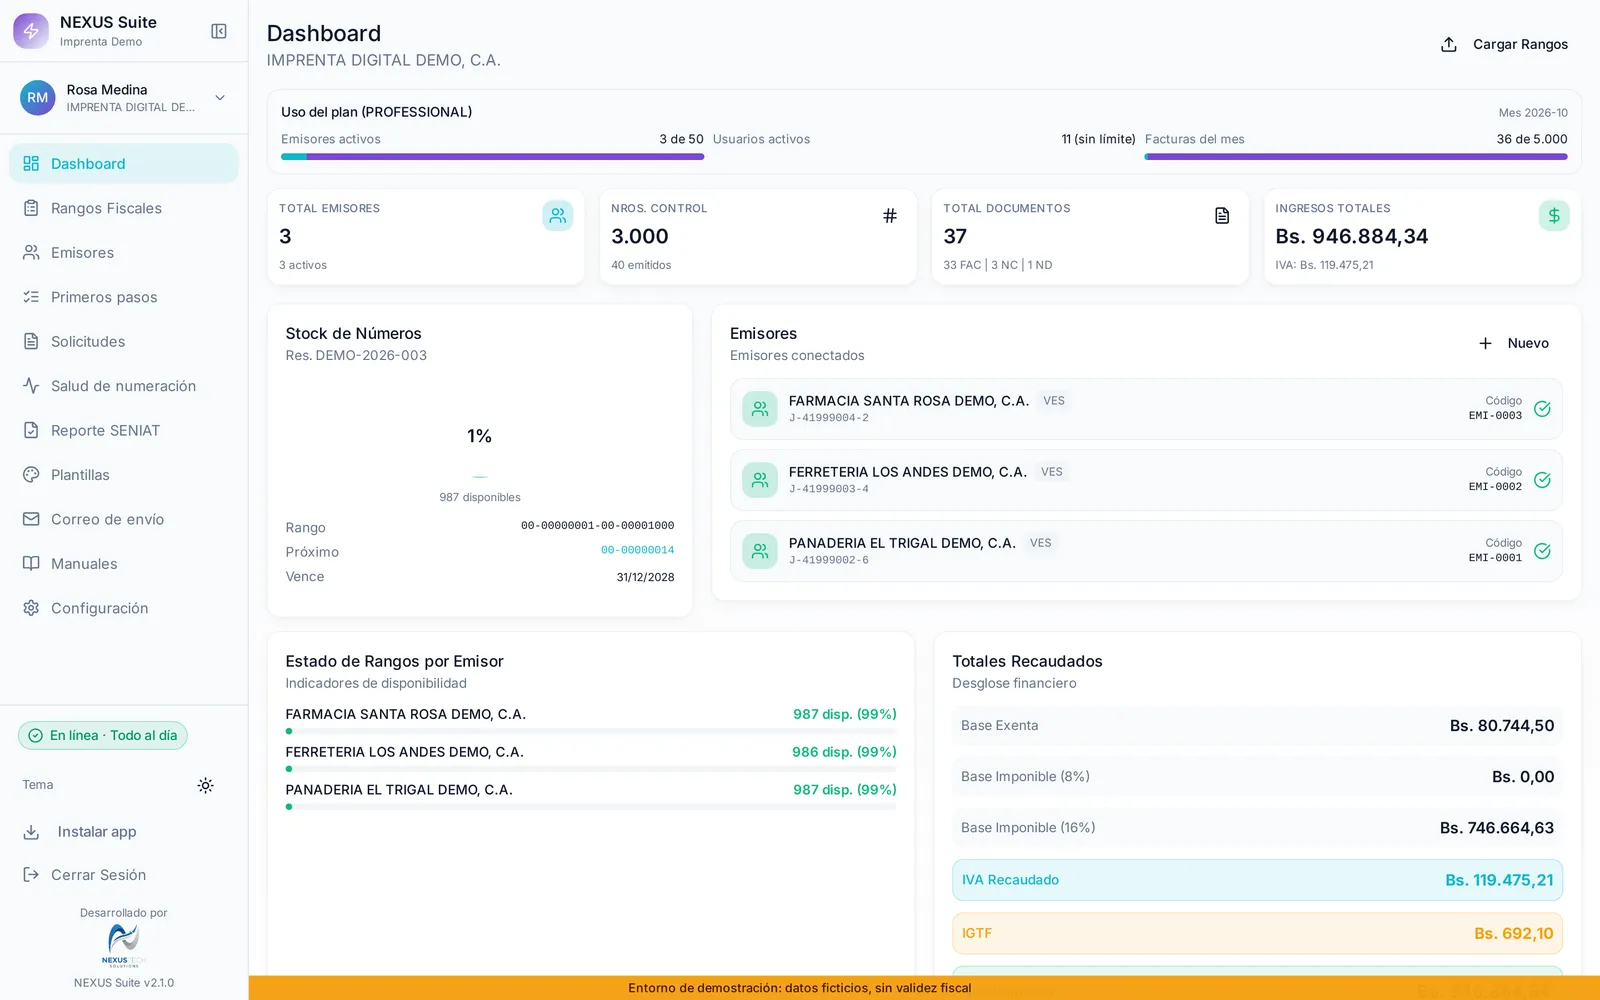This screenshot has height=1000, width=1600.
Task: Open Rangos Fiscales section
Action: click(124, 208)
